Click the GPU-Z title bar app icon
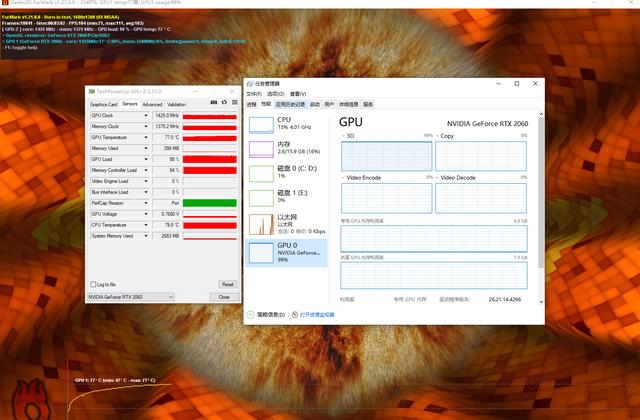The height and width of the screenshot is (420, 640). [92, 91]
